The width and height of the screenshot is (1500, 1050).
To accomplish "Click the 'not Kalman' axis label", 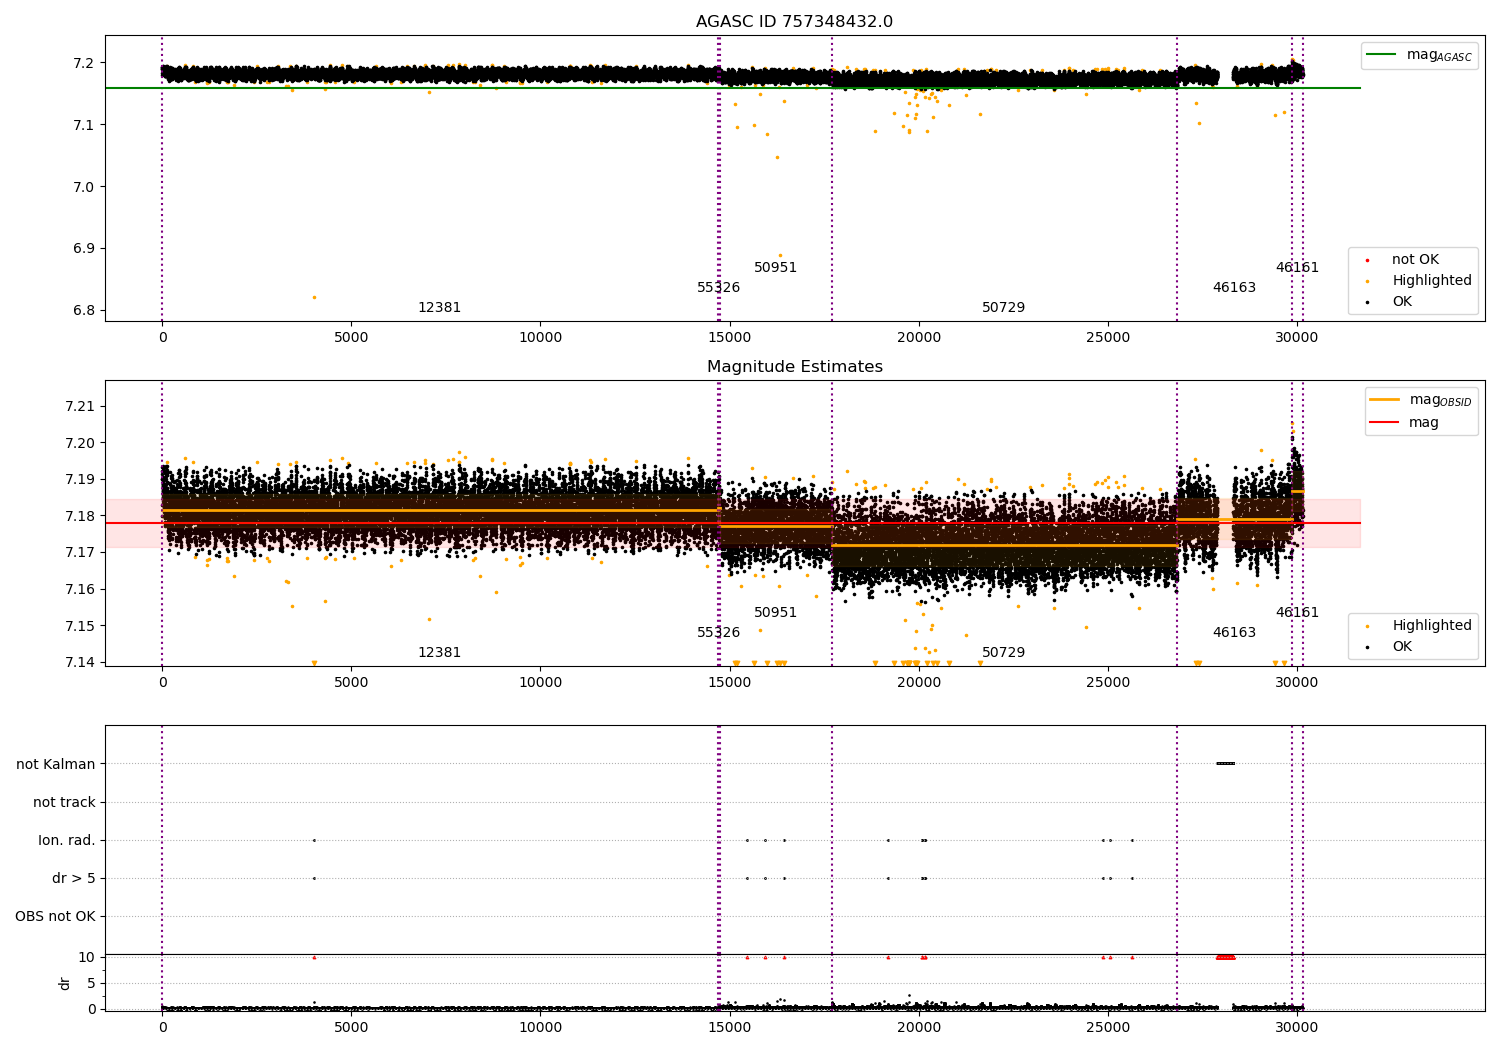I will [56, 765].
